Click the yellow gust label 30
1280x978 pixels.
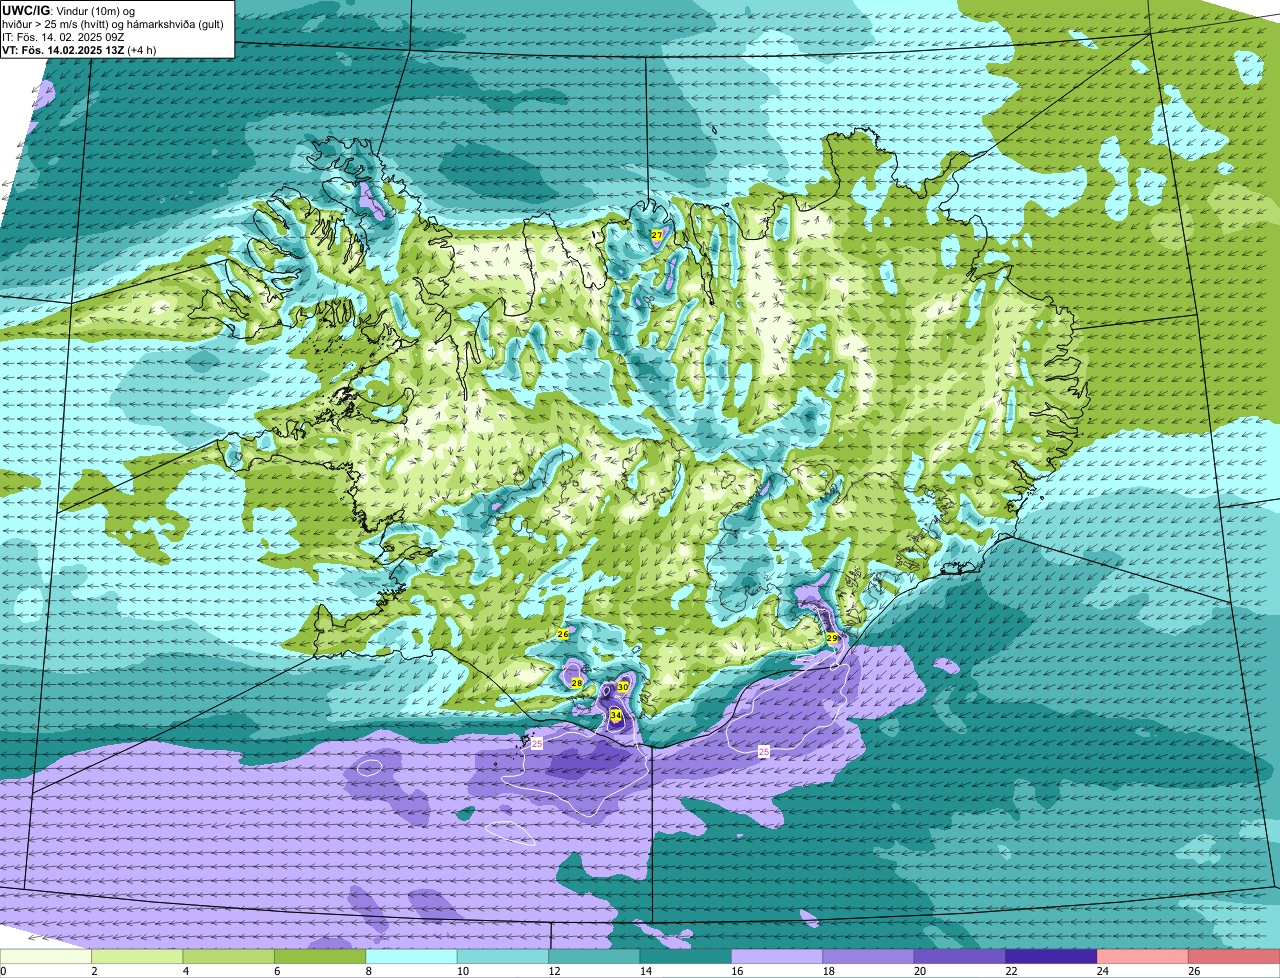click(623, 687)
